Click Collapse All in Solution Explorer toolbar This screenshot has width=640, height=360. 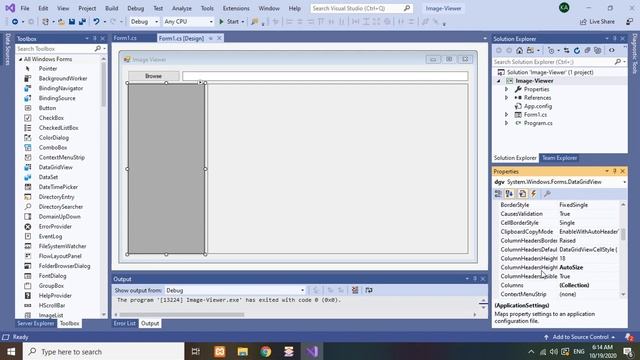(x=587, y=51)
